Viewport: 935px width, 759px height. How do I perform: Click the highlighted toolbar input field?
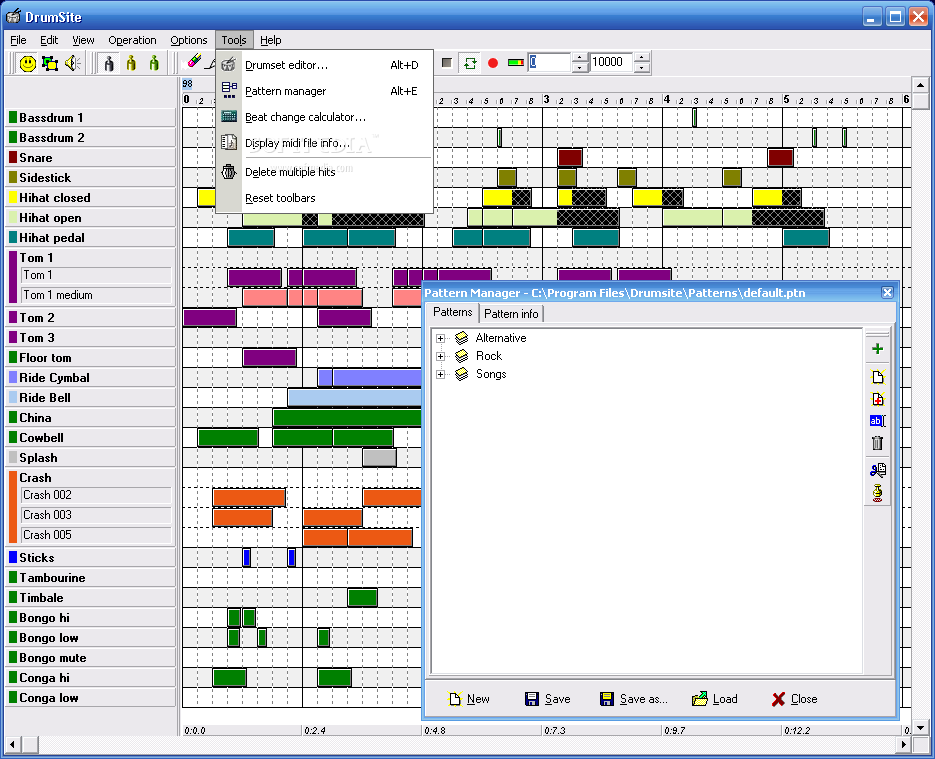pos(550,62)
